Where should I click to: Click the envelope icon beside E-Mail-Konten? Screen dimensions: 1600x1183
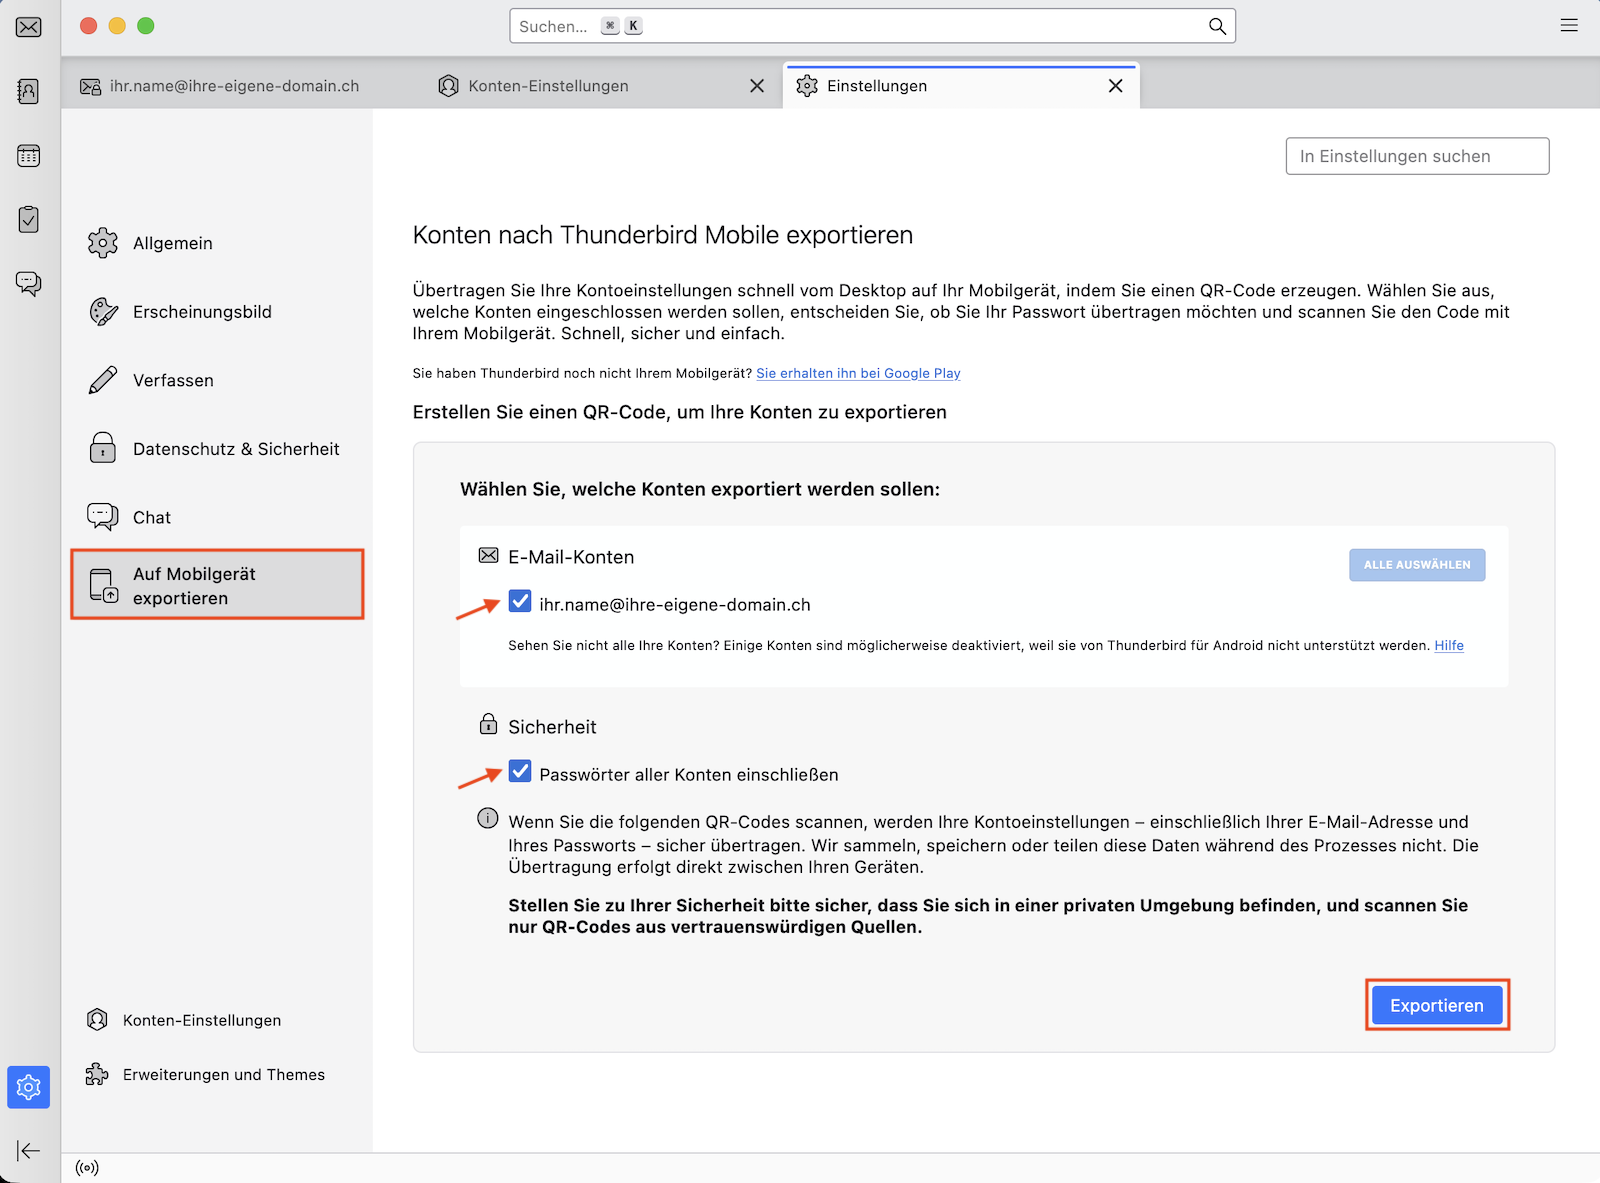tap(488, 555)
